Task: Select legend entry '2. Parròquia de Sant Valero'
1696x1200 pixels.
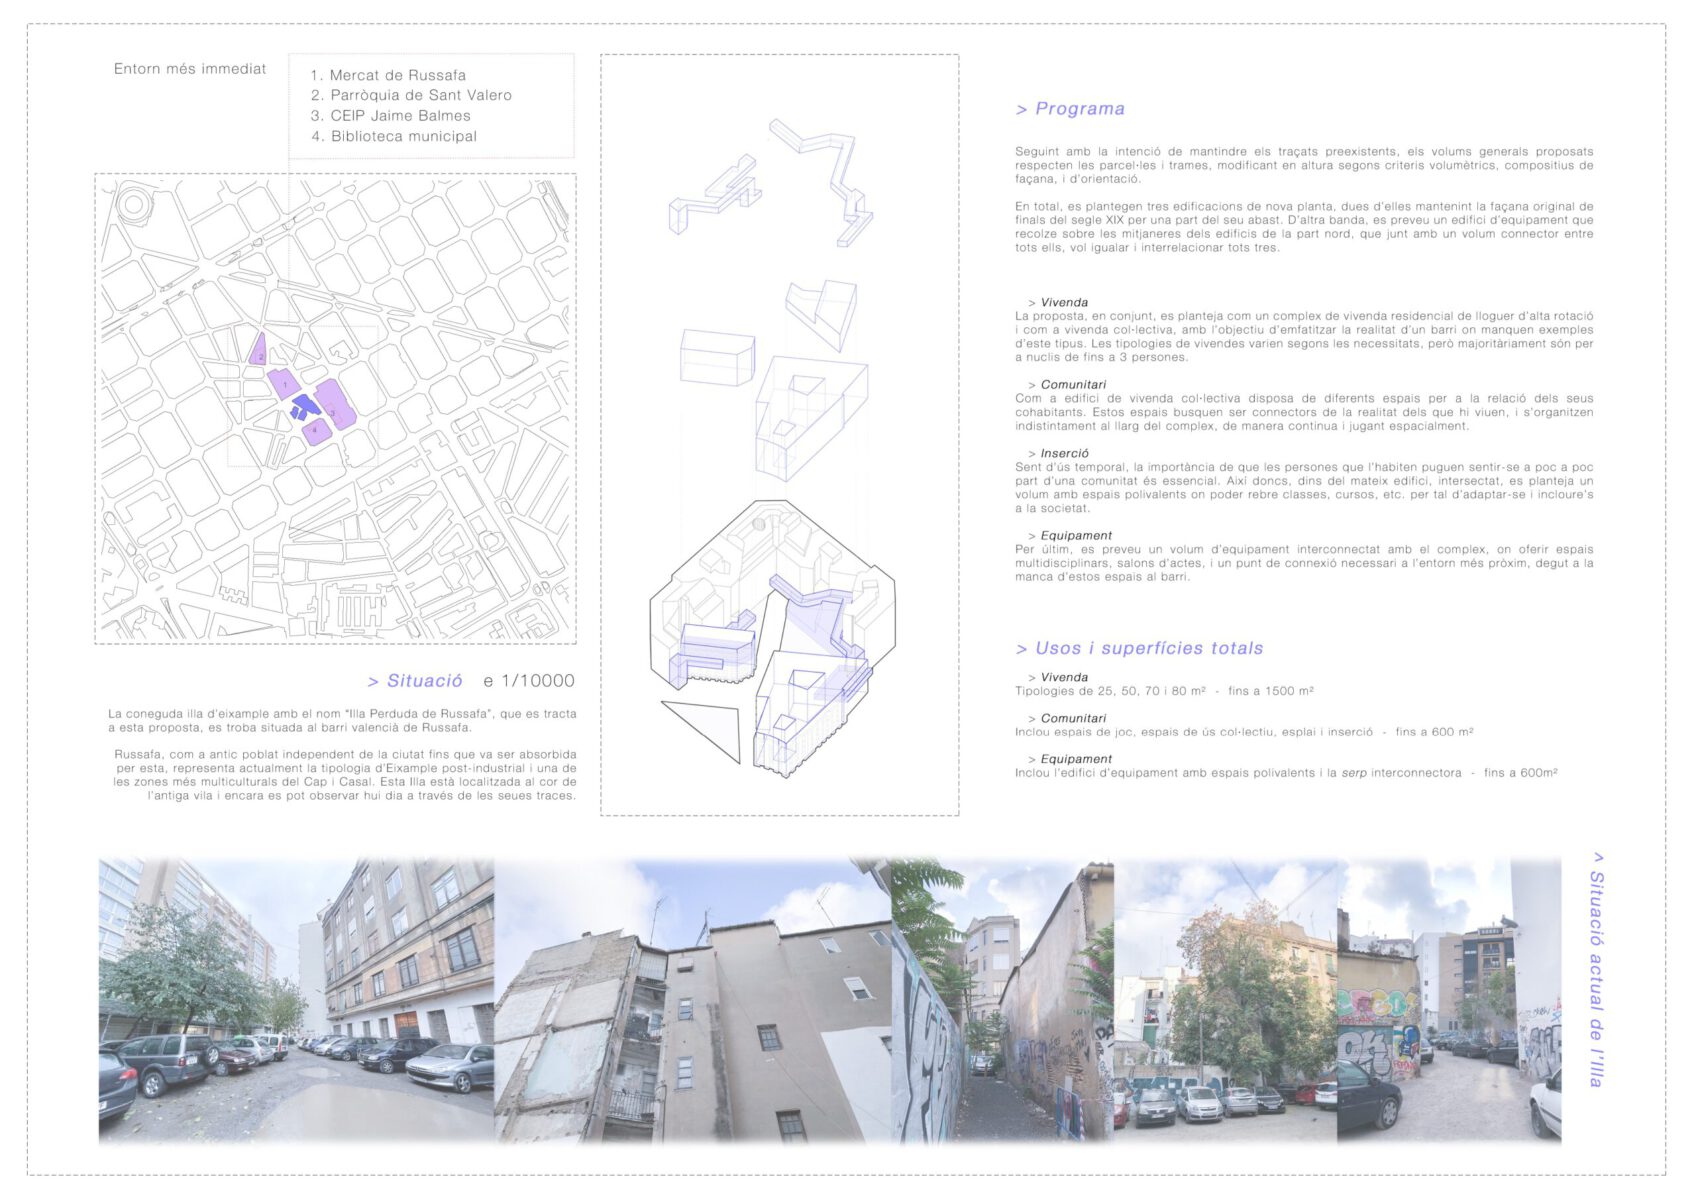Action: pos(411,95)
